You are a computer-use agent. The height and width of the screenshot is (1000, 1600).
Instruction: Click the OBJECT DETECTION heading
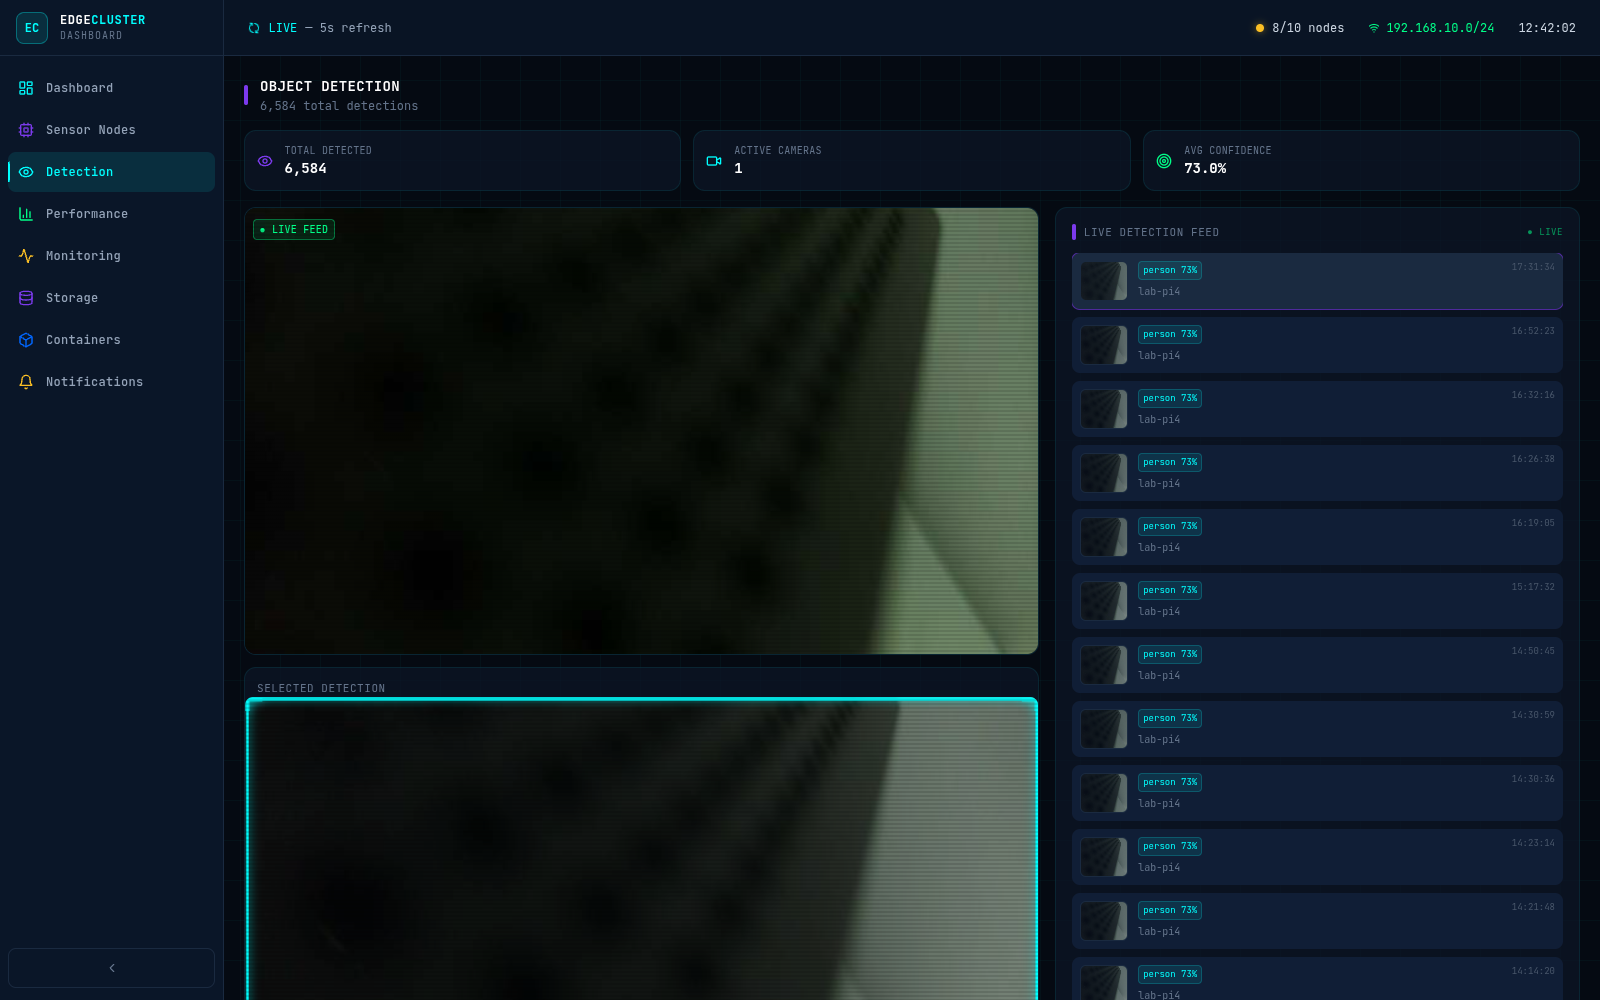click(330, 87)
